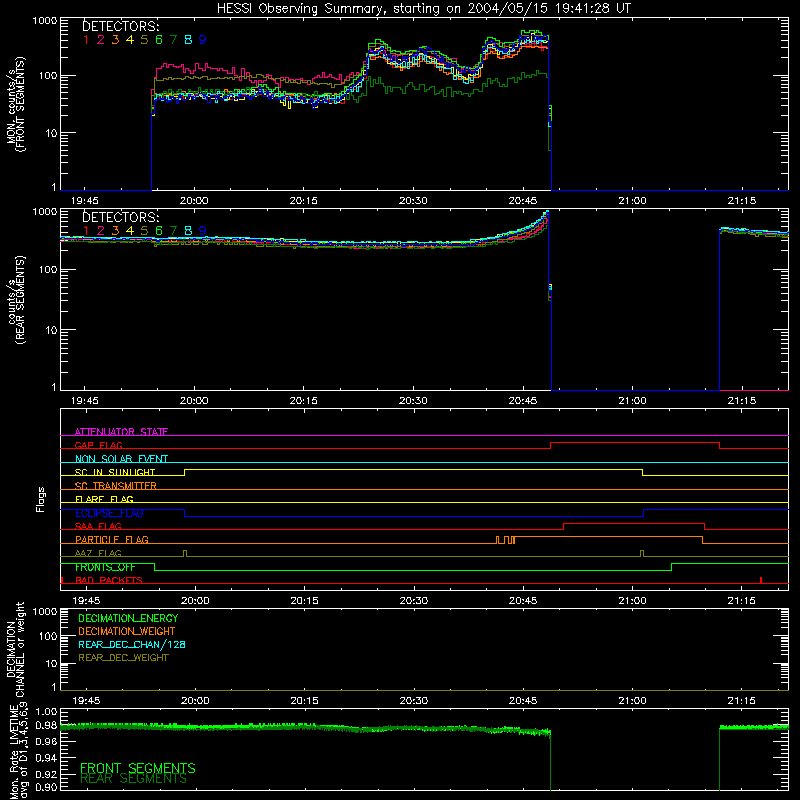The height and width of the screenshot is (800, 800).
Task: Pick magenta detector 2 in rear segments legend
Action: pyautogui.click(x=101, y=231)
